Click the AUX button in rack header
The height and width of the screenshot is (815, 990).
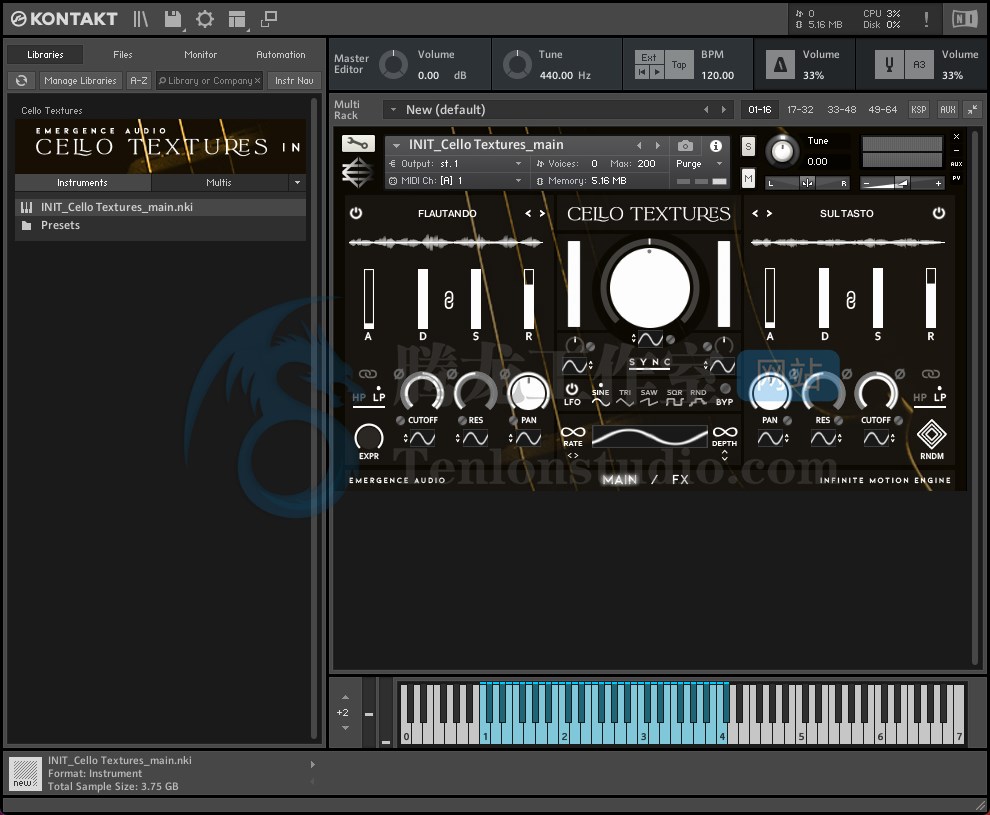(948, 110)
